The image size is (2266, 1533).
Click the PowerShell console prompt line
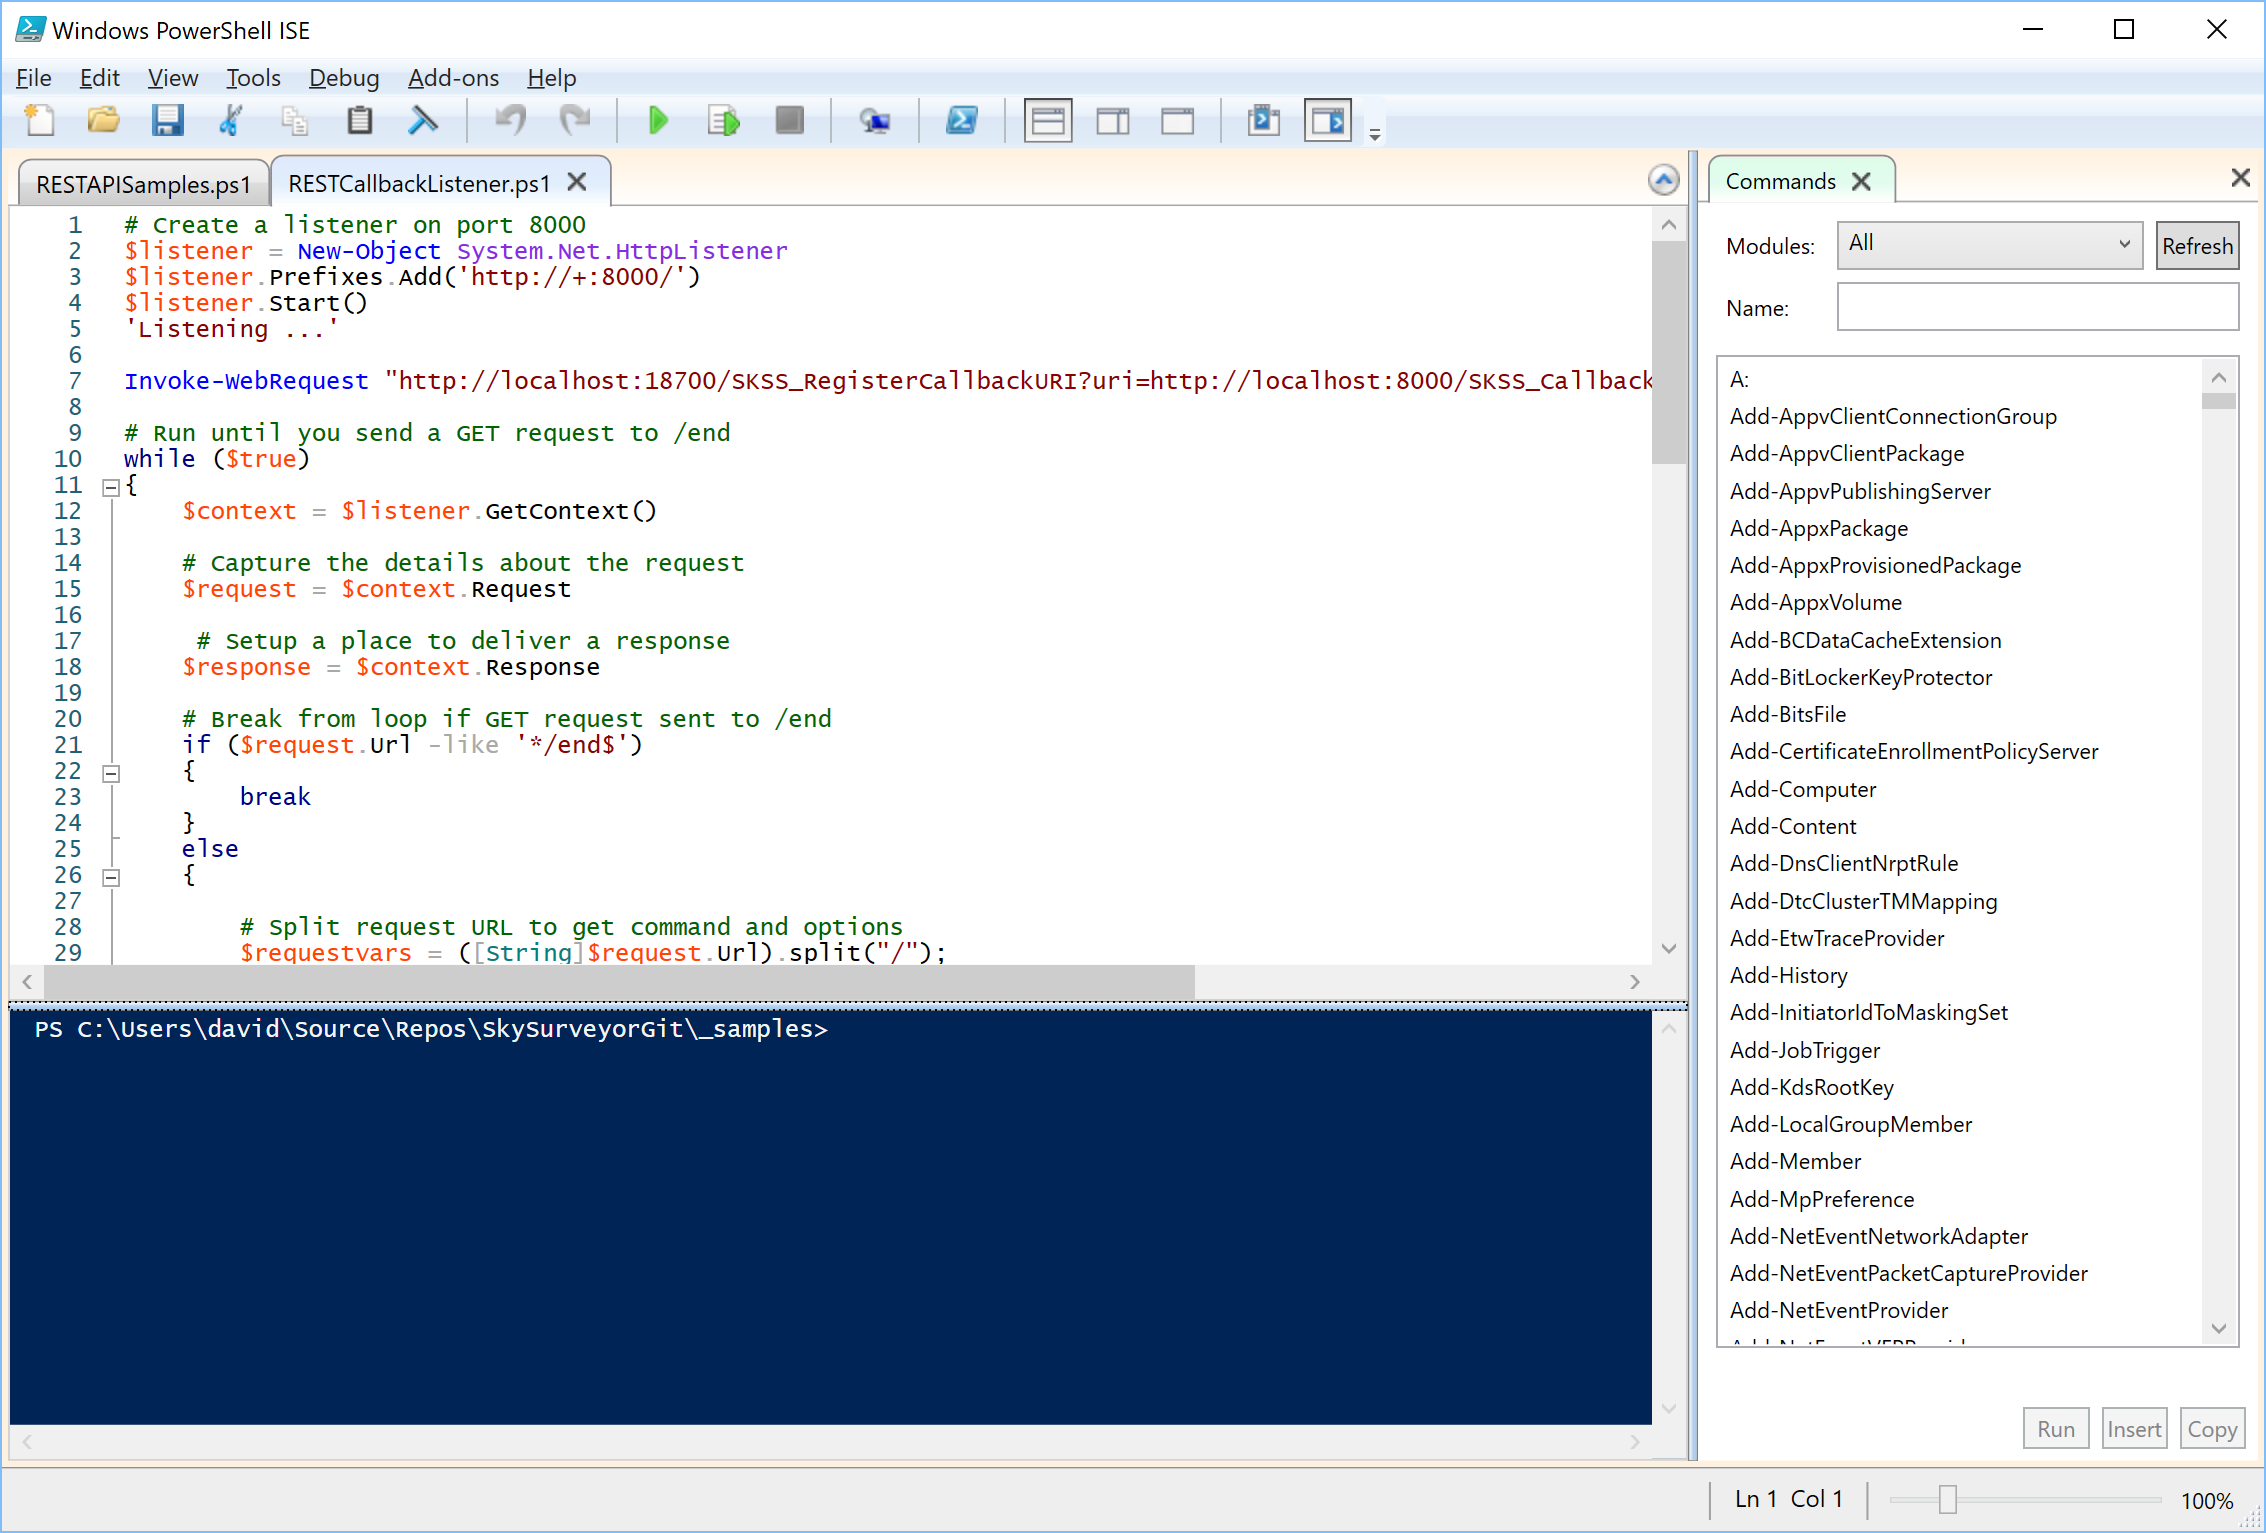431,1029
